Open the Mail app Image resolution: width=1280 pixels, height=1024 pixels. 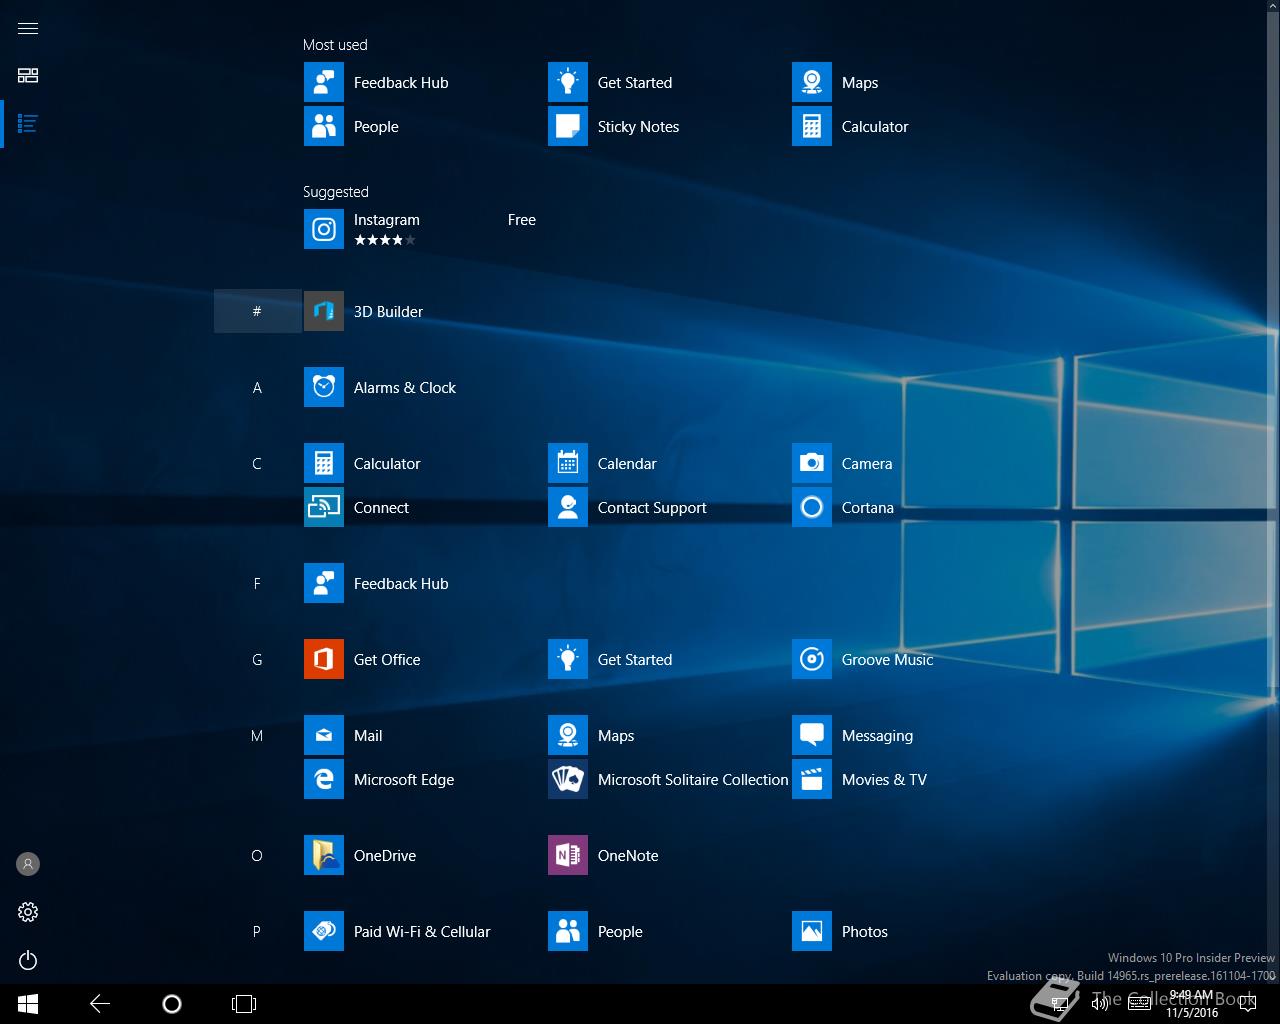(x=424, y=735)
